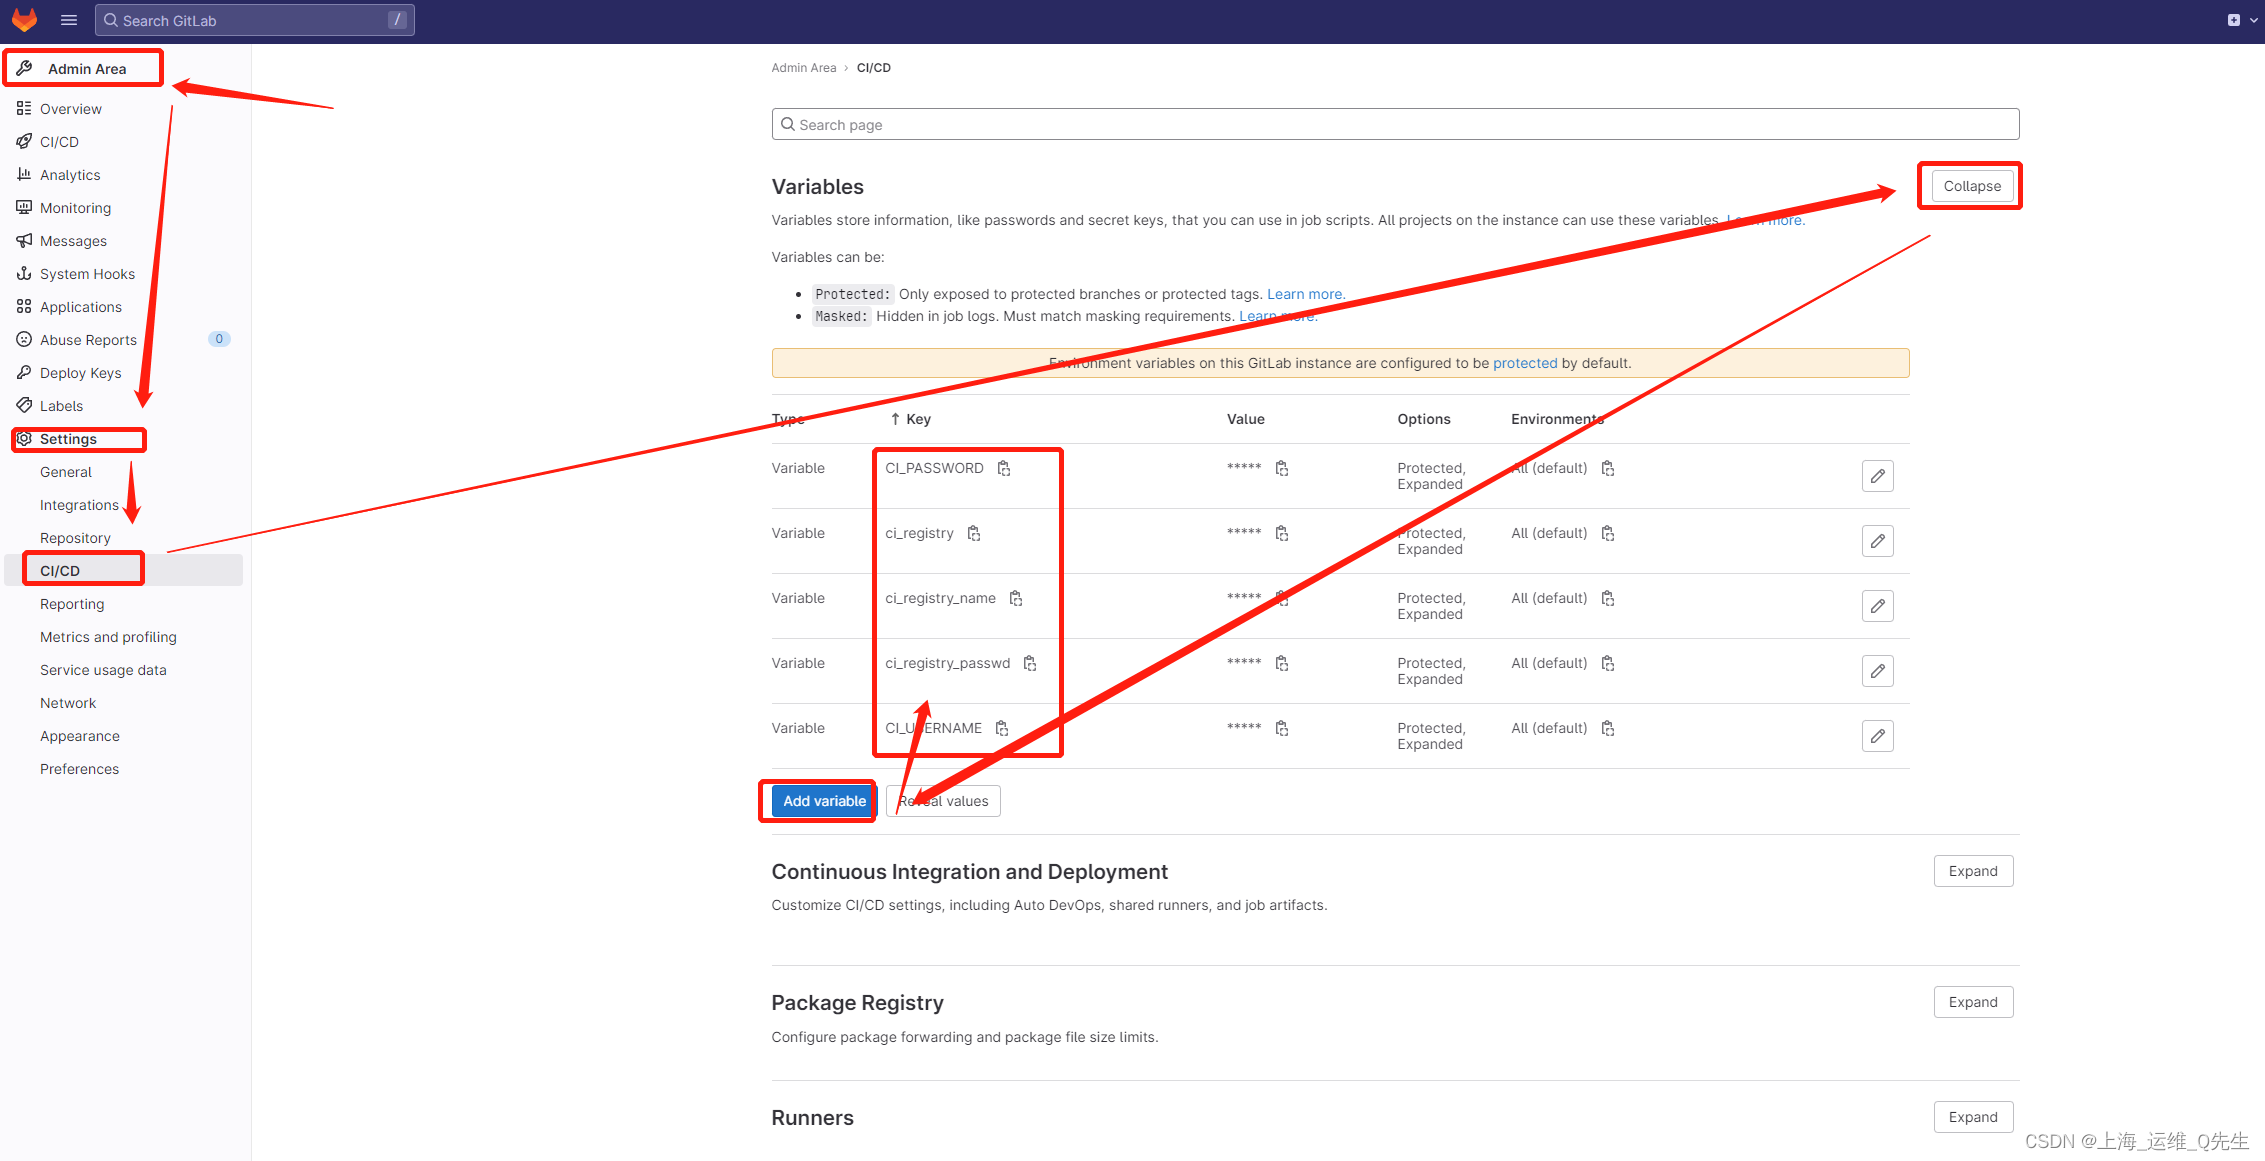Image resolution: width=2265 pixels, height=1161 pixels.
Task: Click the GitLab fox logo
Action: [24, 20]
